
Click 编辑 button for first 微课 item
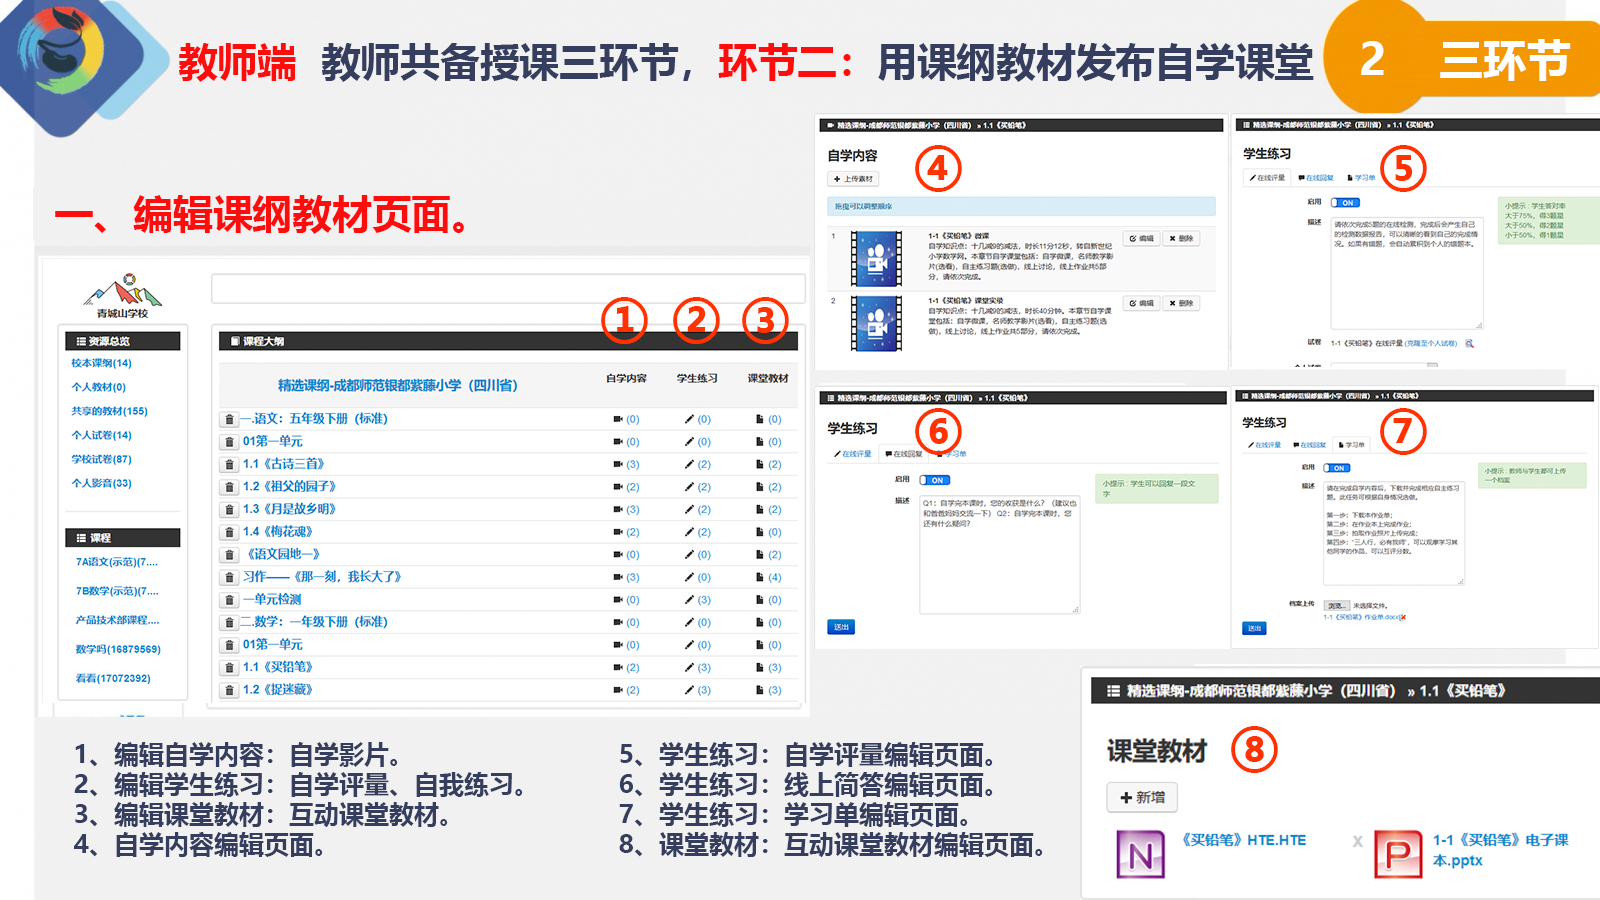pyautogui.click(x=1142, y=239)
